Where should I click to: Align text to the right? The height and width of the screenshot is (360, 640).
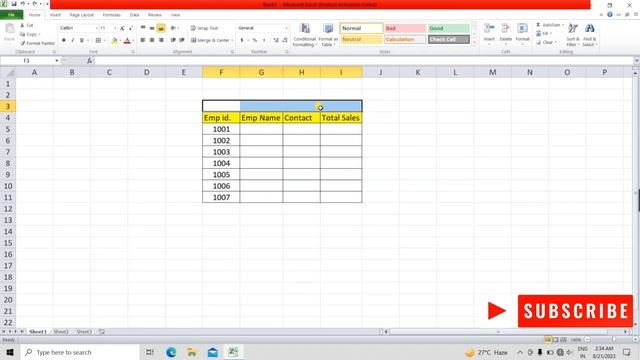pyautogui.click(x=161, y=40)
